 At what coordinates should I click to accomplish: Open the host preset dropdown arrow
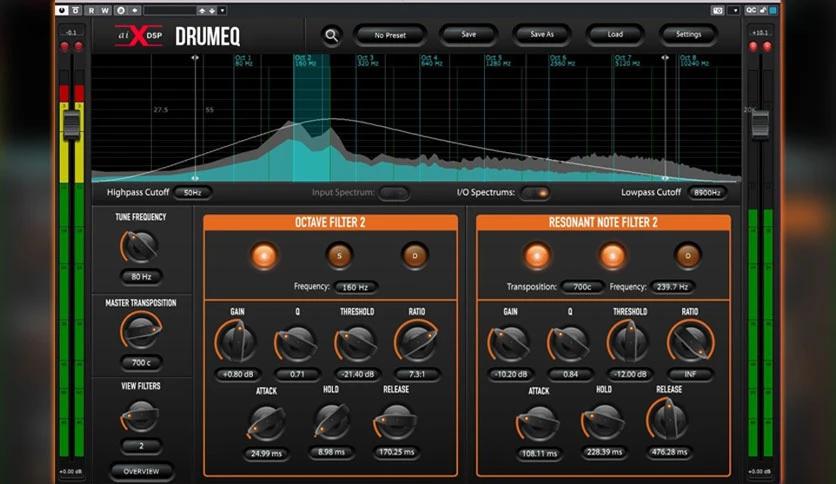coord(222,10)
